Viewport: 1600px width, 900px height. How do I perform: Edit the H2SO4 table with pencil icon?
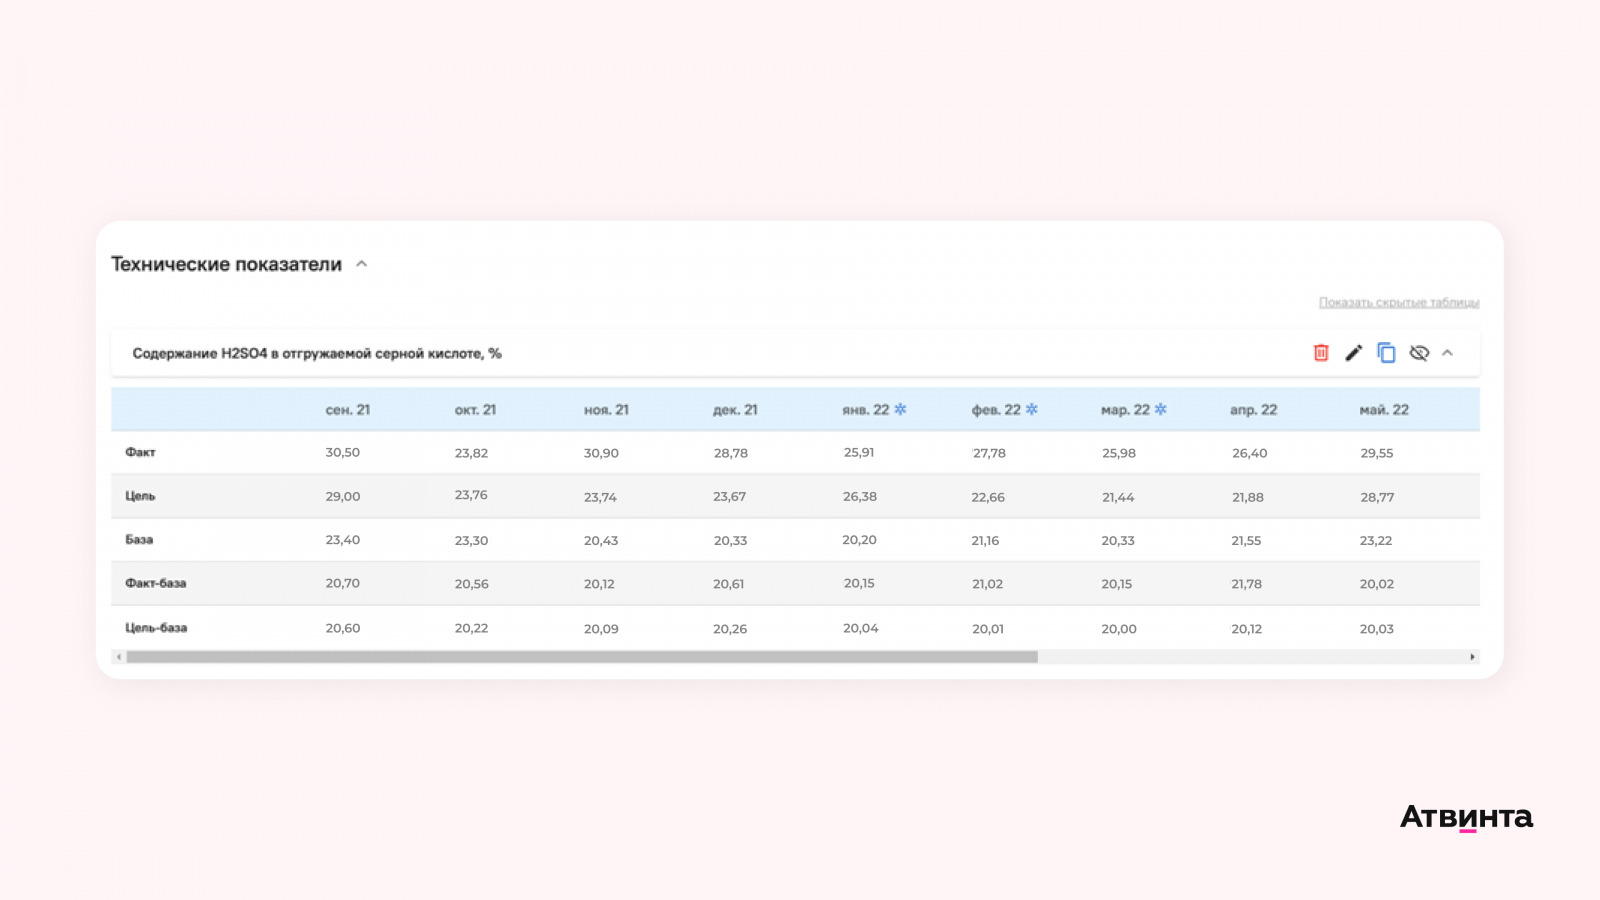click(1353, 353)
